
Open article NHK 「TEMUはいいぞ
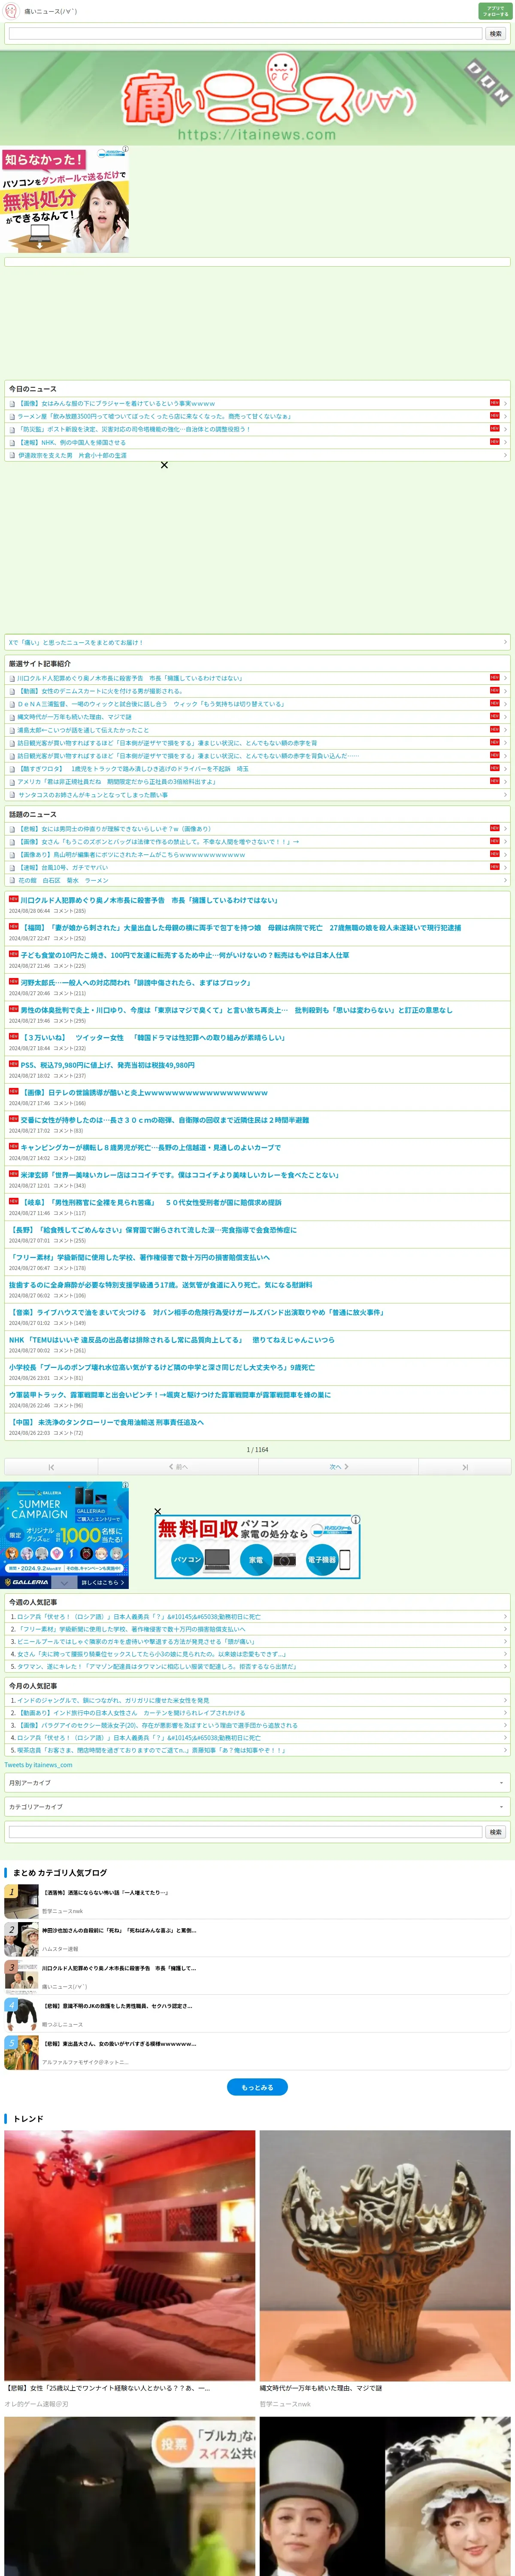(172, 1340)
